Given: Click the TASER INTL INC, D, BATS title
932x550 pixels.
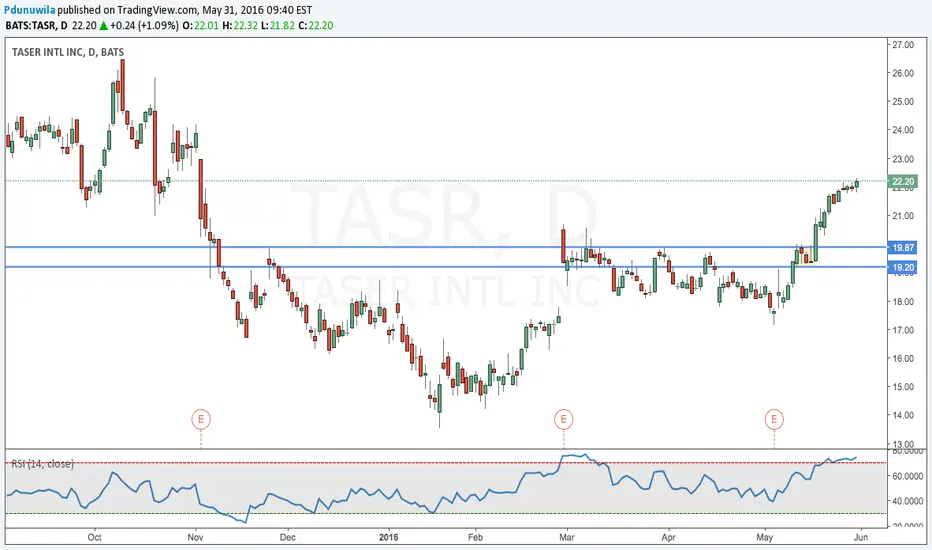Looking at the screenshot, I should (x=68, y=52).
